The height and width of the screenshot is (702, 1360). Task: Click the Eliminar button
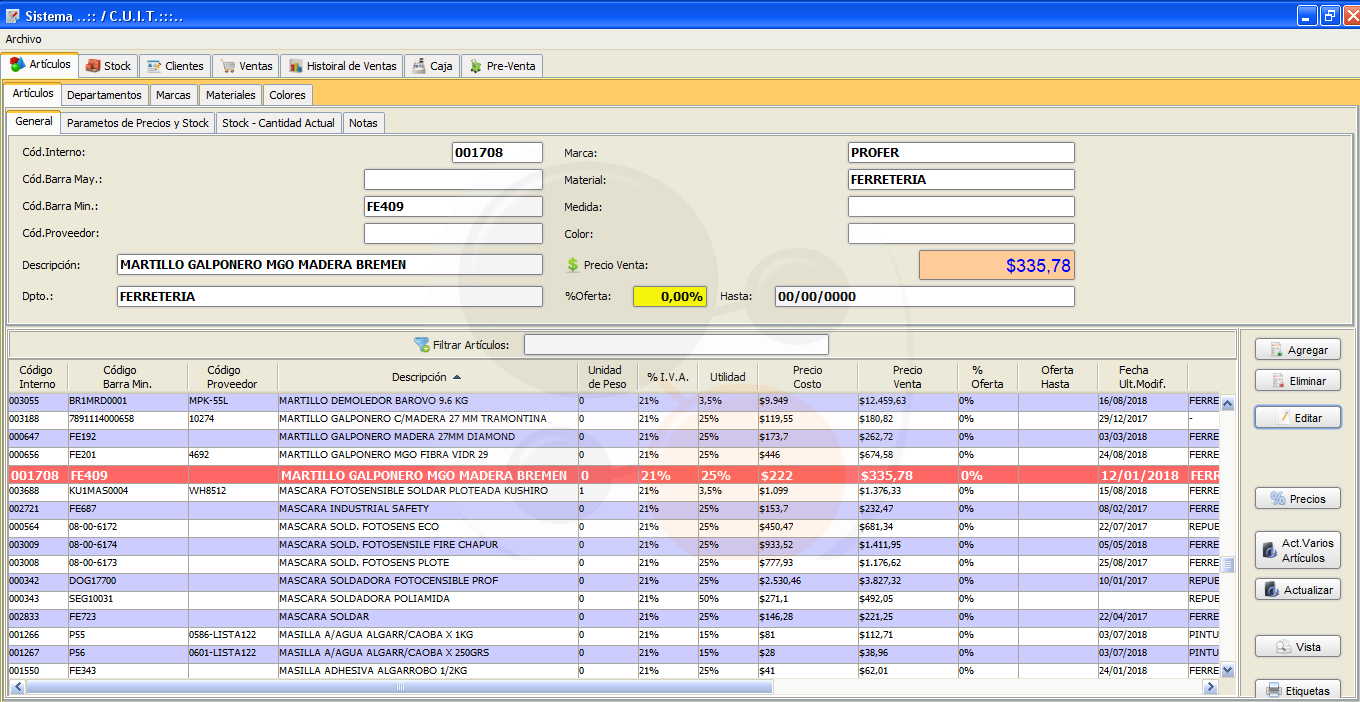coord(1298,381)
